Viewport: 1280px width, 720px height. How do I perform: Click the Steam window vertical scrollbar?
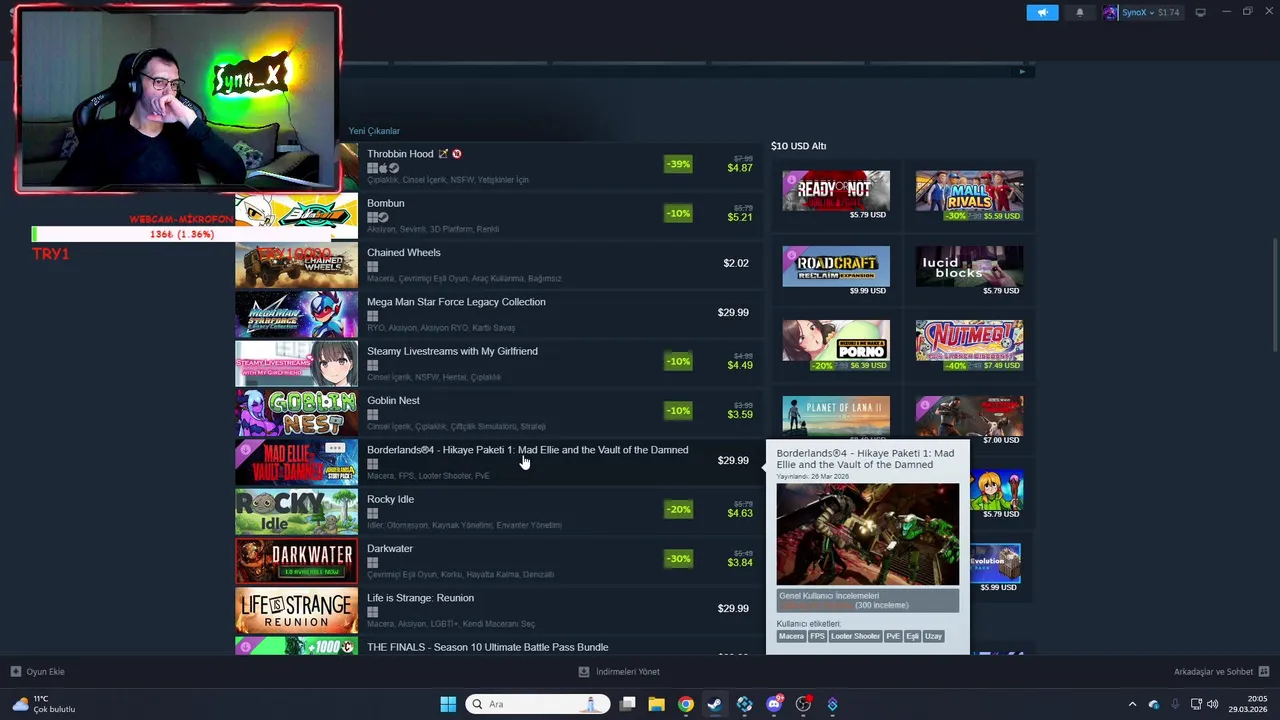(1274, 295)
